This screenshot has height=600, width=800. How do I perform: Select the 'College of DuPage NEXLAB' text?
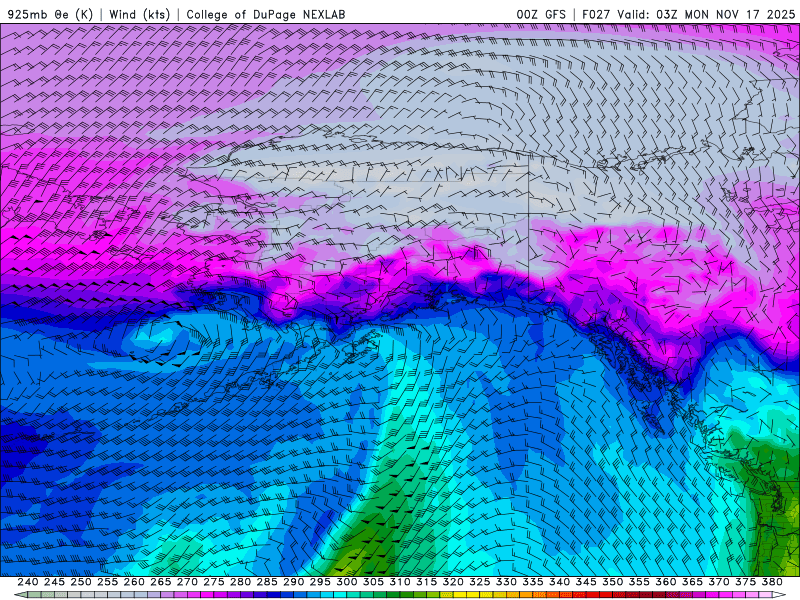(x=266, y=14)
